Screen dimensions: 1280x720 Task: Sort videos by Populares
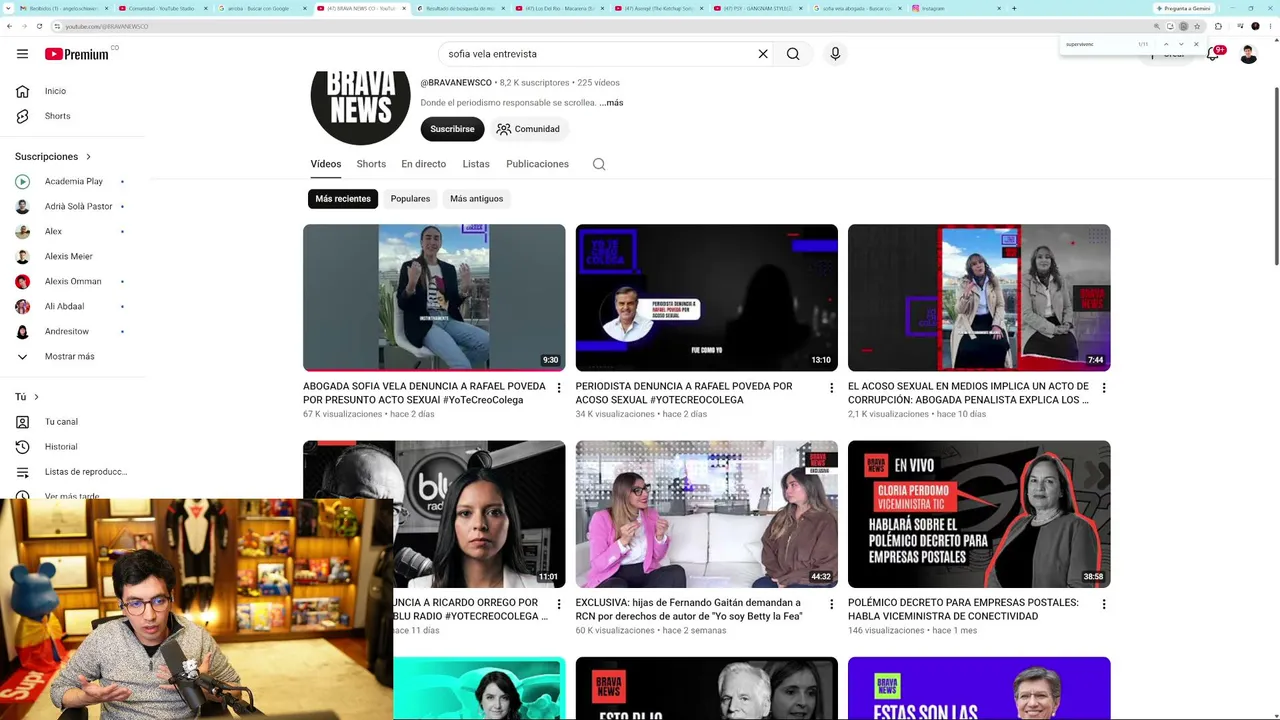(410, 199)
